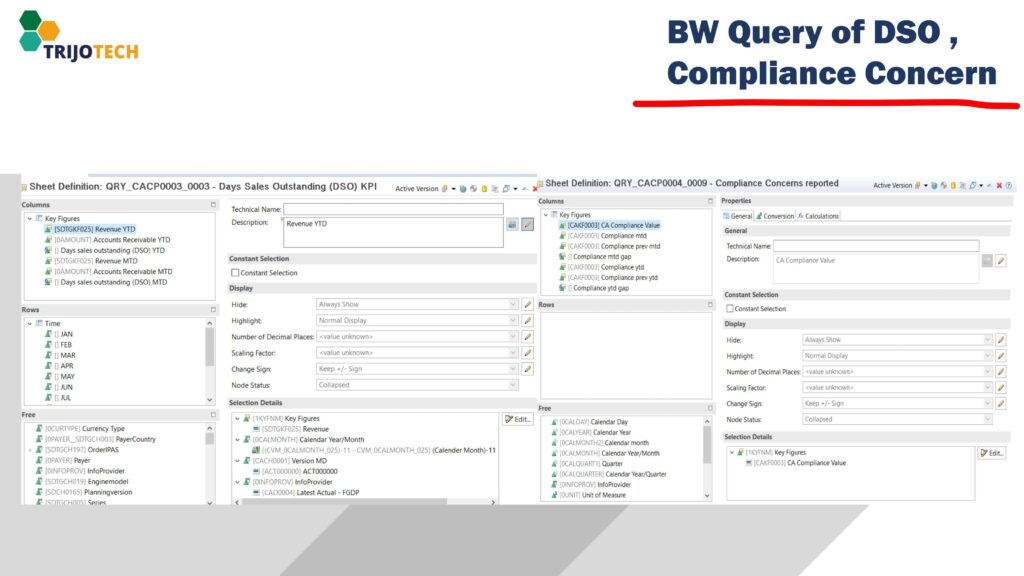Click help question mark icon in Compliance toolbar
This screenshot has width=1024, height=576.
1008,185
